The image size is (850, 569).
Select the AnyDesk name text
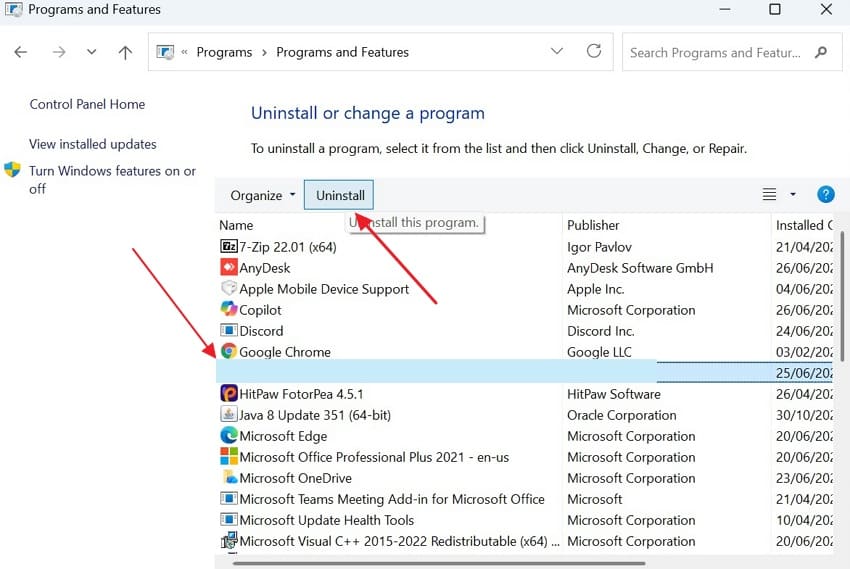265,268
